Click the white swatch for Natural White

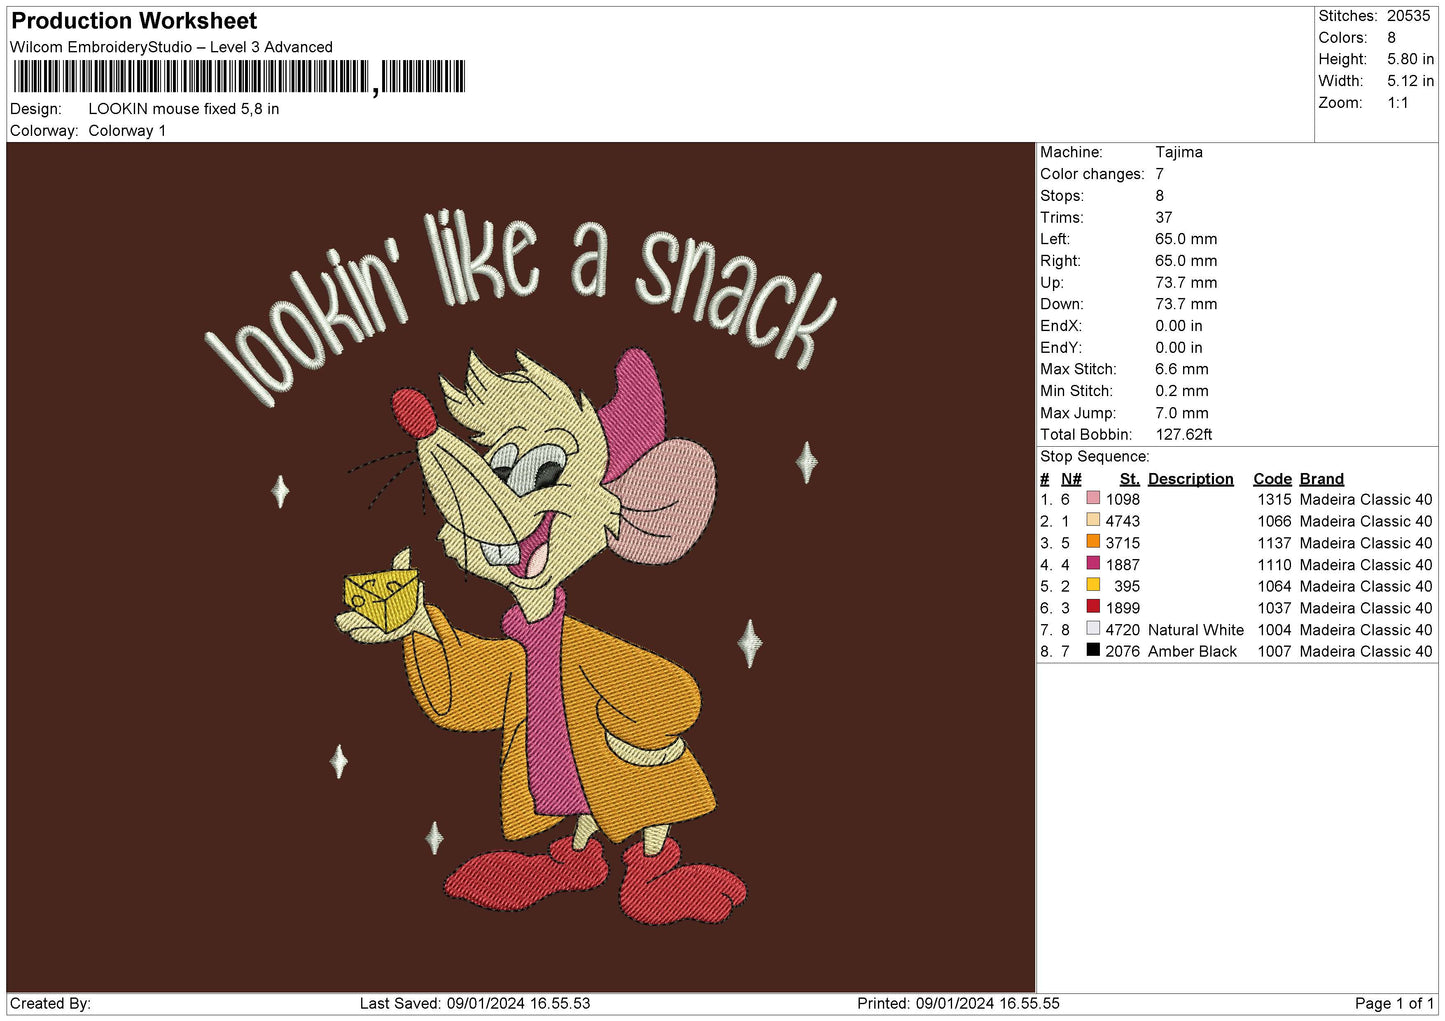(1093, 629)
